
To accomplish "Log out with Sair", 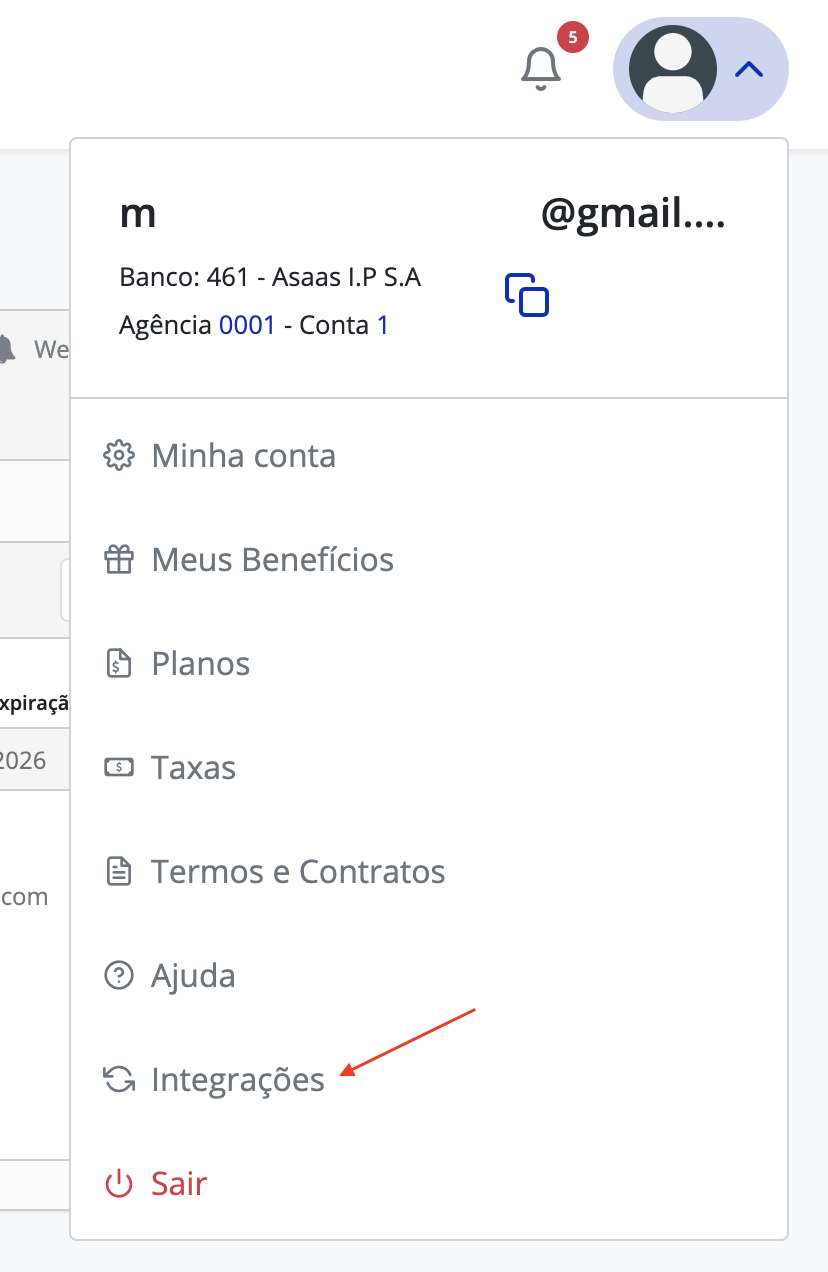I will [x=179, y=1184].
